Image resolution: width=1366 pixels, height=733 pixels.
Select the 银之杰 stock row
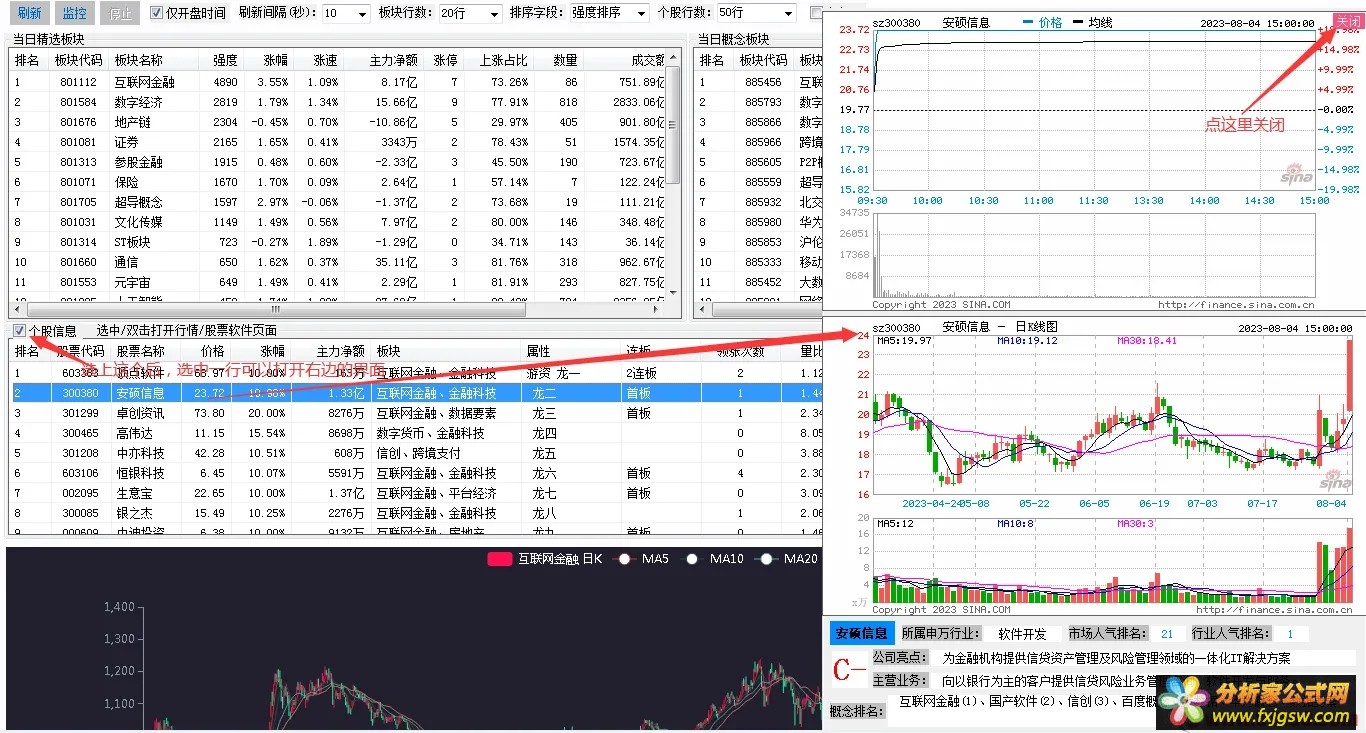pyautogui.click(x=417, y=513)
